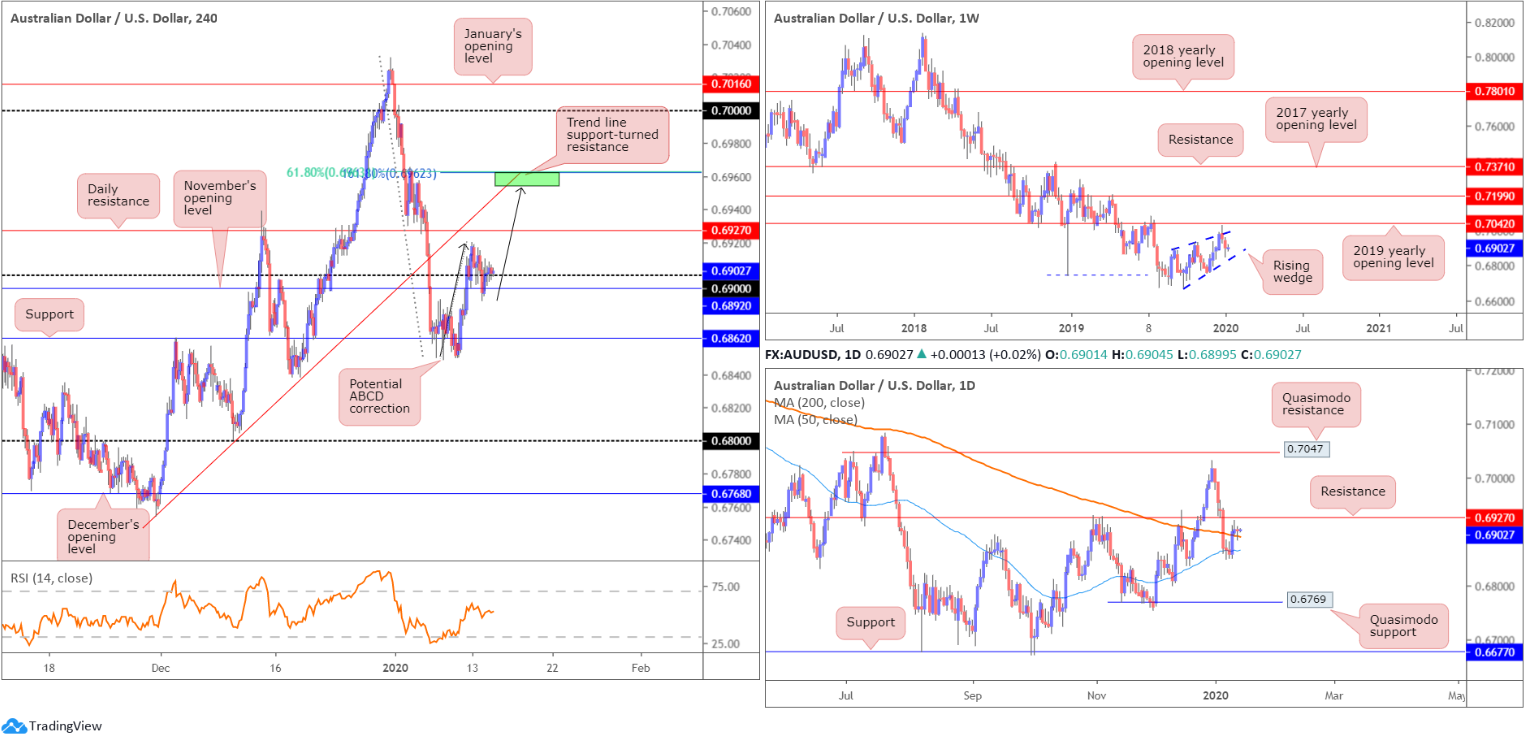Select the 0.66770 price label
This screenshot has height=739, width=1525.
tap(1495, 651)
